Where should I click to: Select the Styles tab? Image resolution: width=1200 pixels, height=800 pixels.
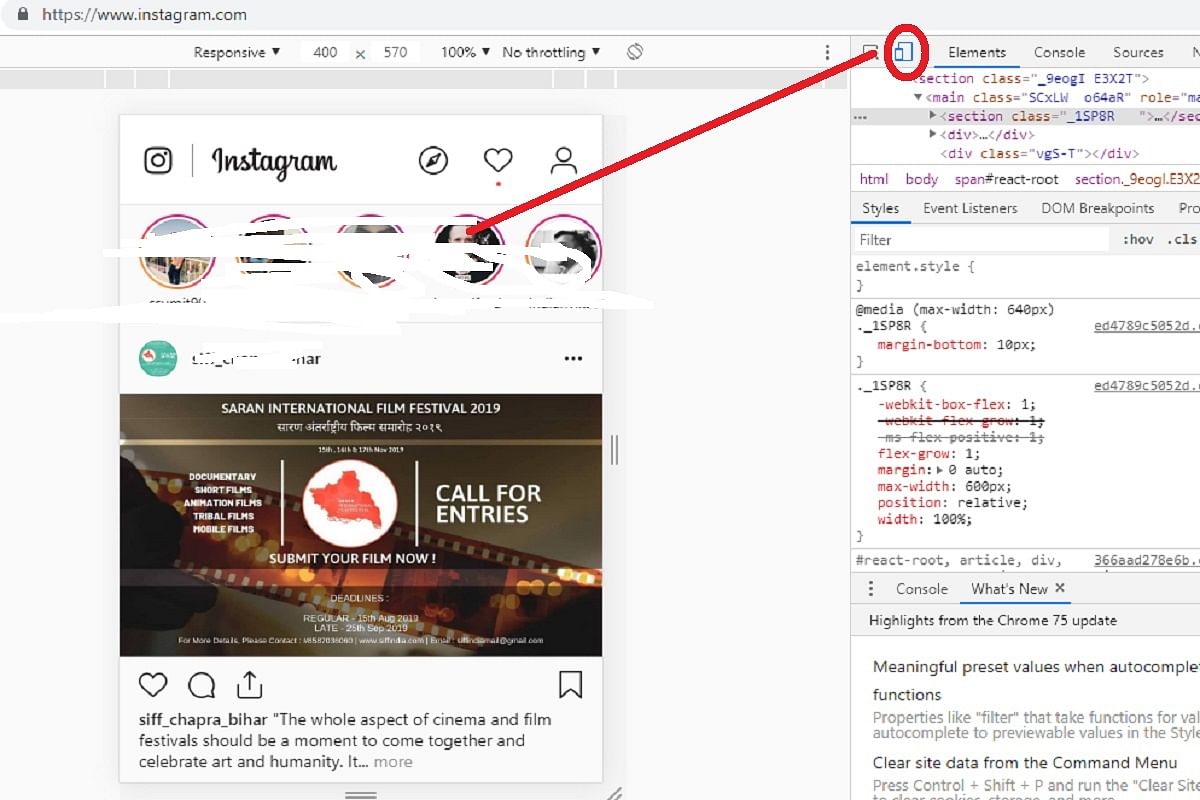(880, 208)
